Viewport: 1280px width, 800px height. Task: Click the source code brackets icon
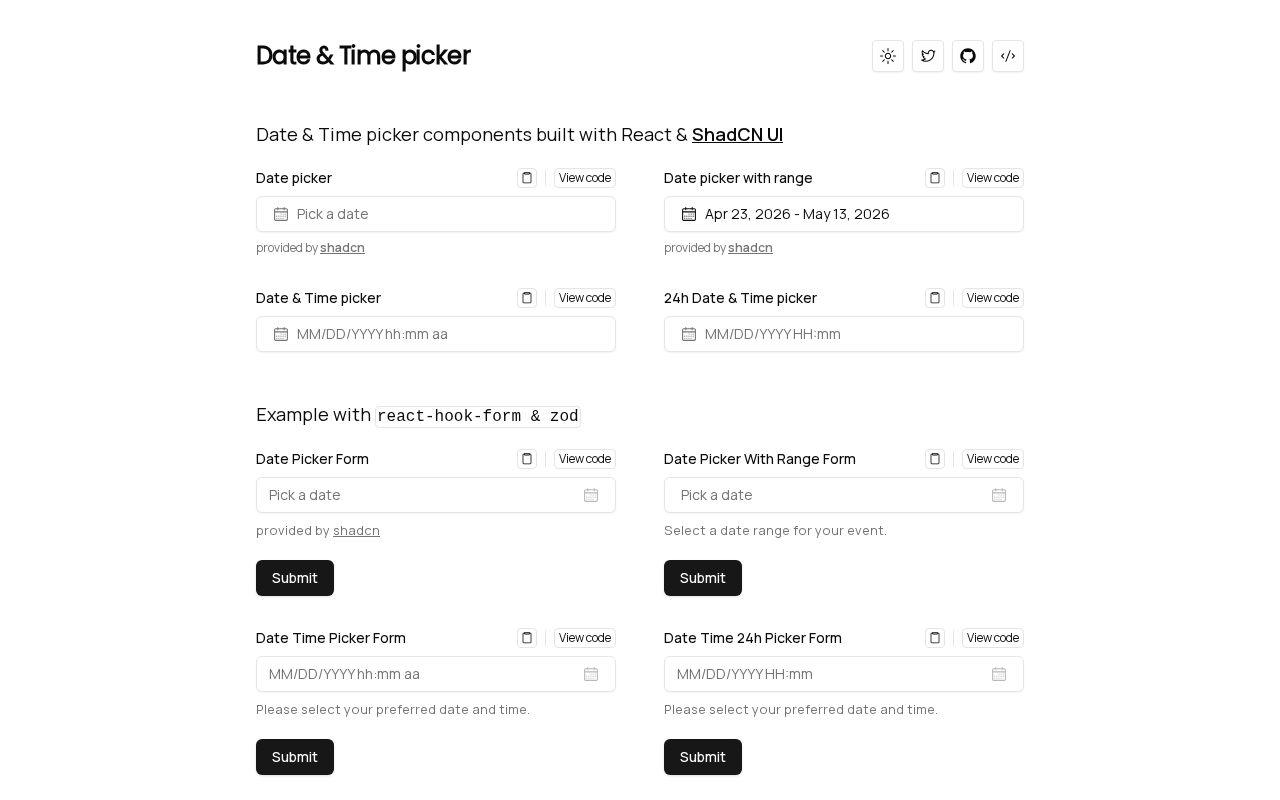[x=1008, y=56]
